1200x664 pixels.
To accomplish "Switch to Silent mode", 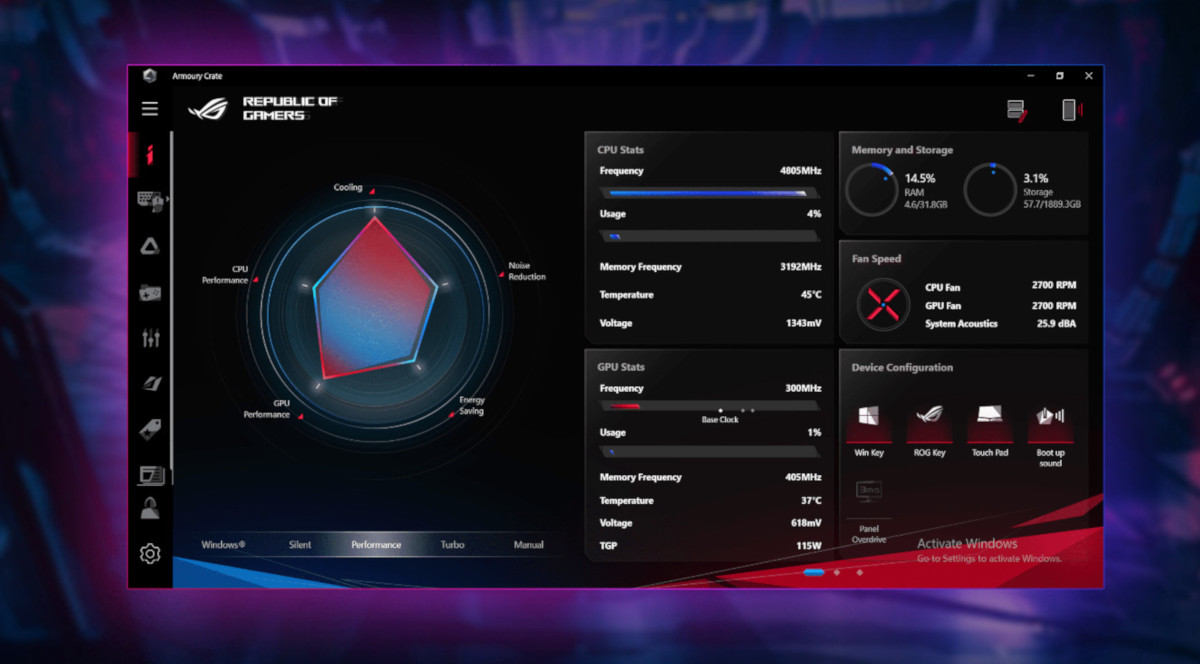I will 300,545.
